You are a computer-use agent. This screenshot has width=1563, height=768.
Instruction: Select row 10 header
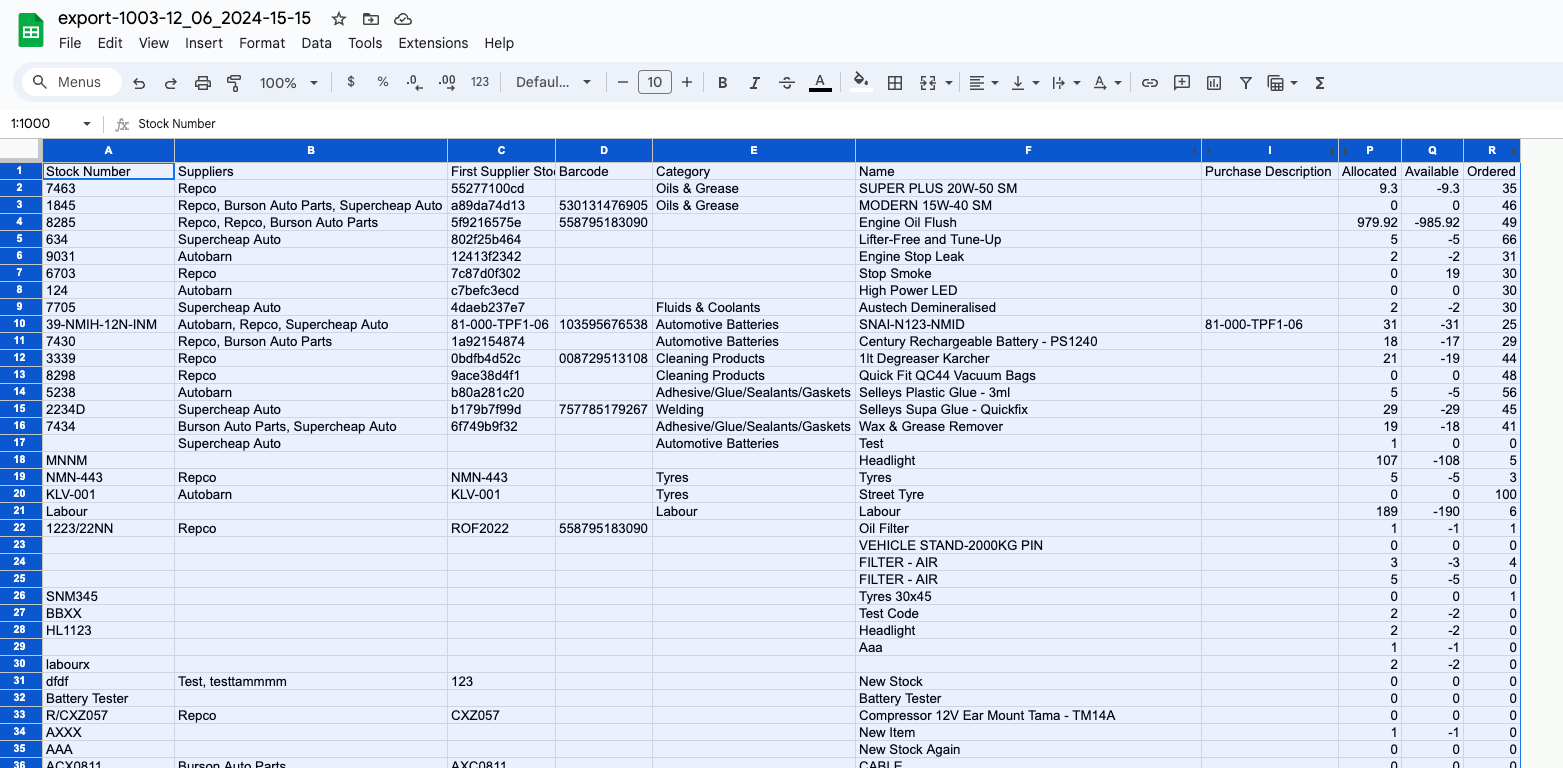coord(21,324)
